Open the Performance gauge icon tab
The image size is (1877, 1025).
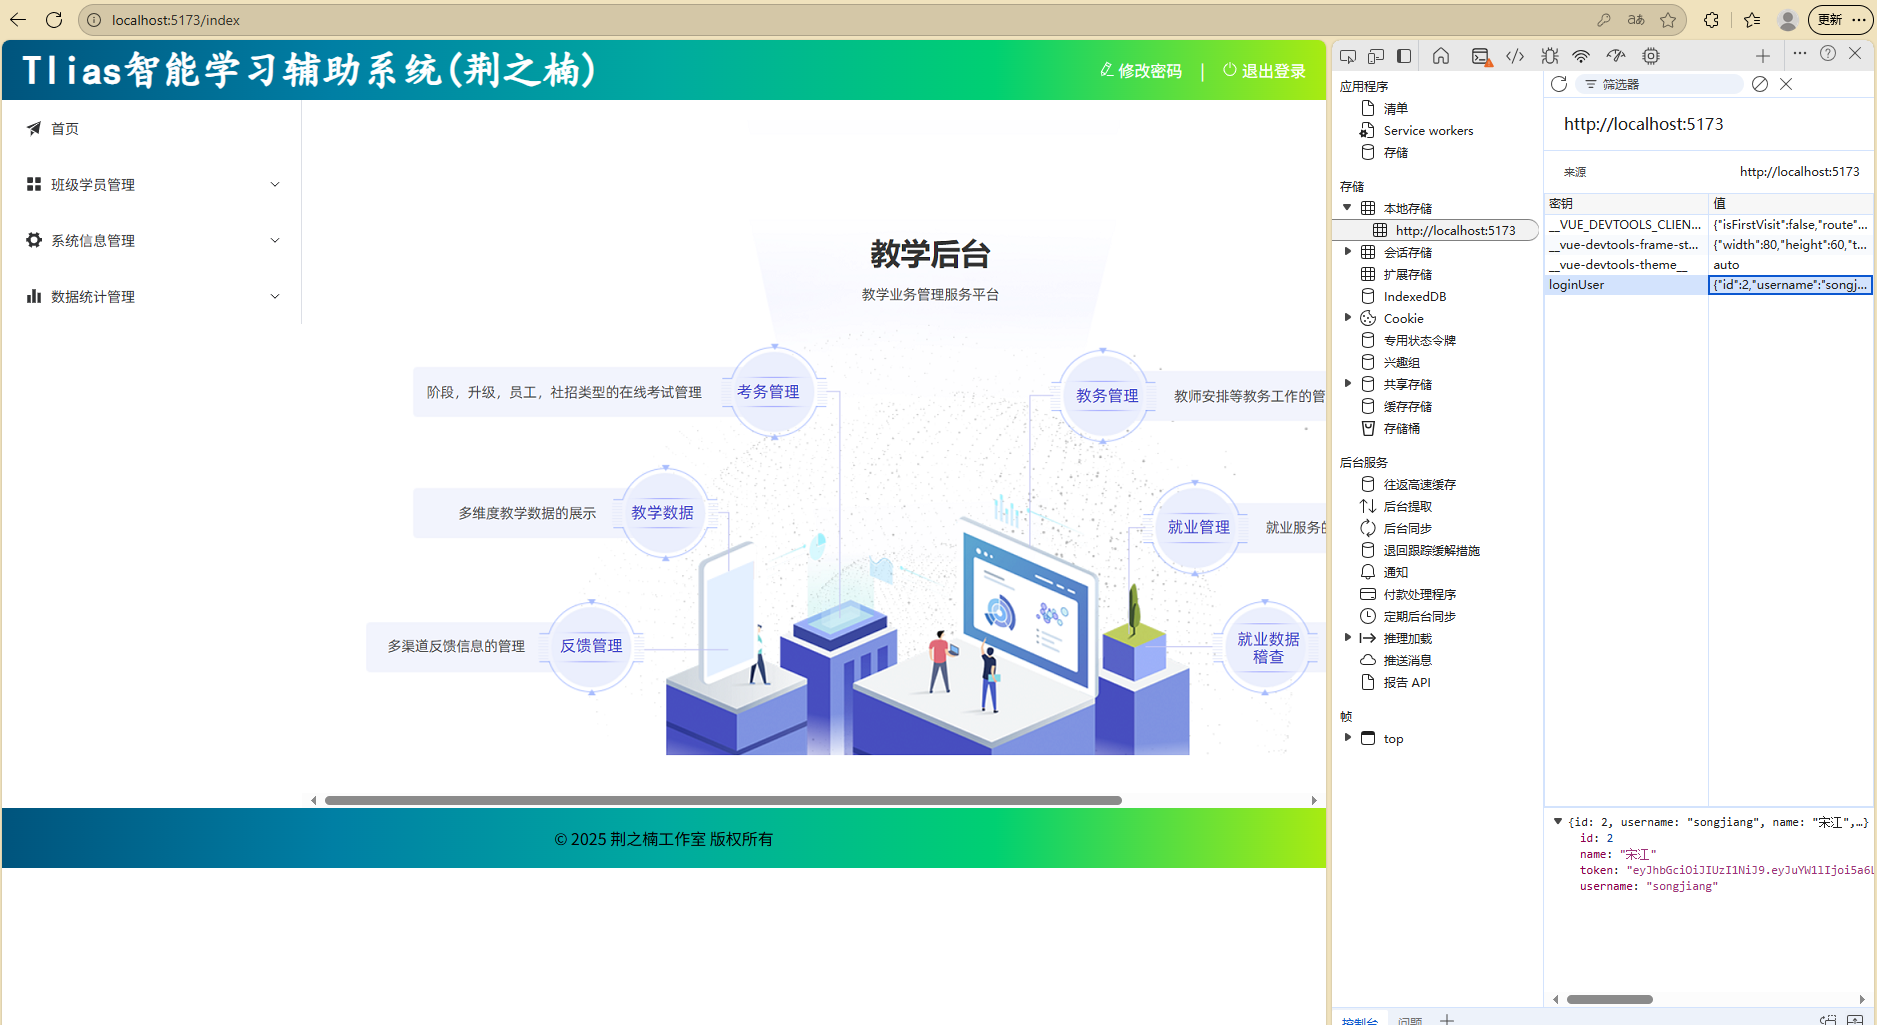tap(1616, 56)
